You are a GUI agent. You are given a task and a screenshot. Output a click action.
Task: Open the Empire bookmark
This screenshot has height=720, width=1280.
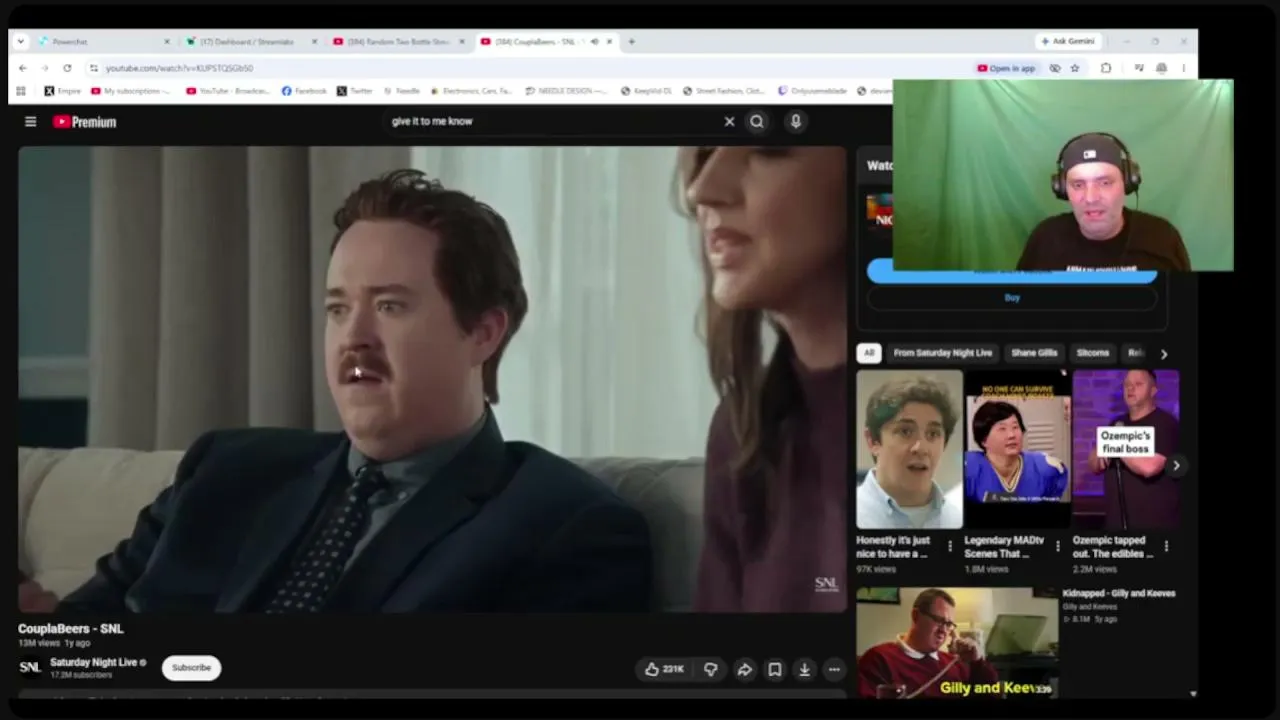click(62, 91)
